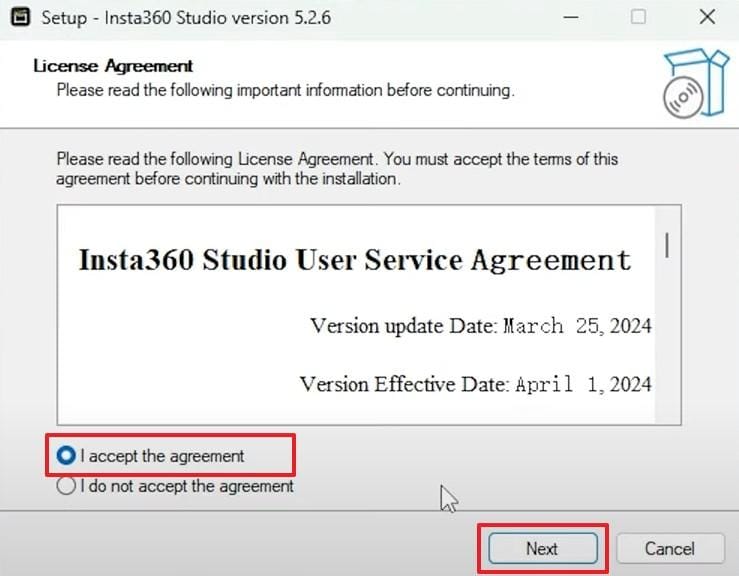Click "Version Effective Date: April 1, 2024" line
Image resolution: width=739 pixels, height=576 pixels.
(x=476, y=384)
